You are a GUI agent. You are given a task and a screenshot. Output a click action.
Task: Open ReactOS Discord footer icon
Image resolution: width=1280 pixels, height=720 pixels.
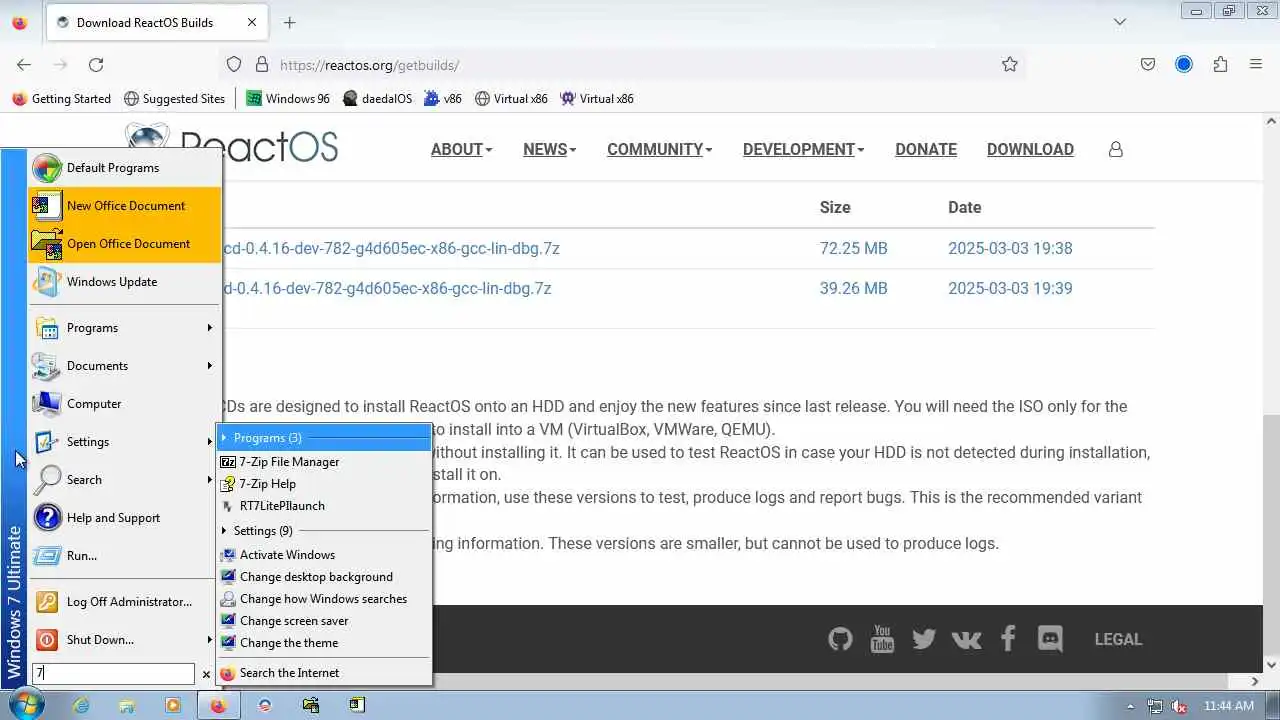(x=1050, y=639)
